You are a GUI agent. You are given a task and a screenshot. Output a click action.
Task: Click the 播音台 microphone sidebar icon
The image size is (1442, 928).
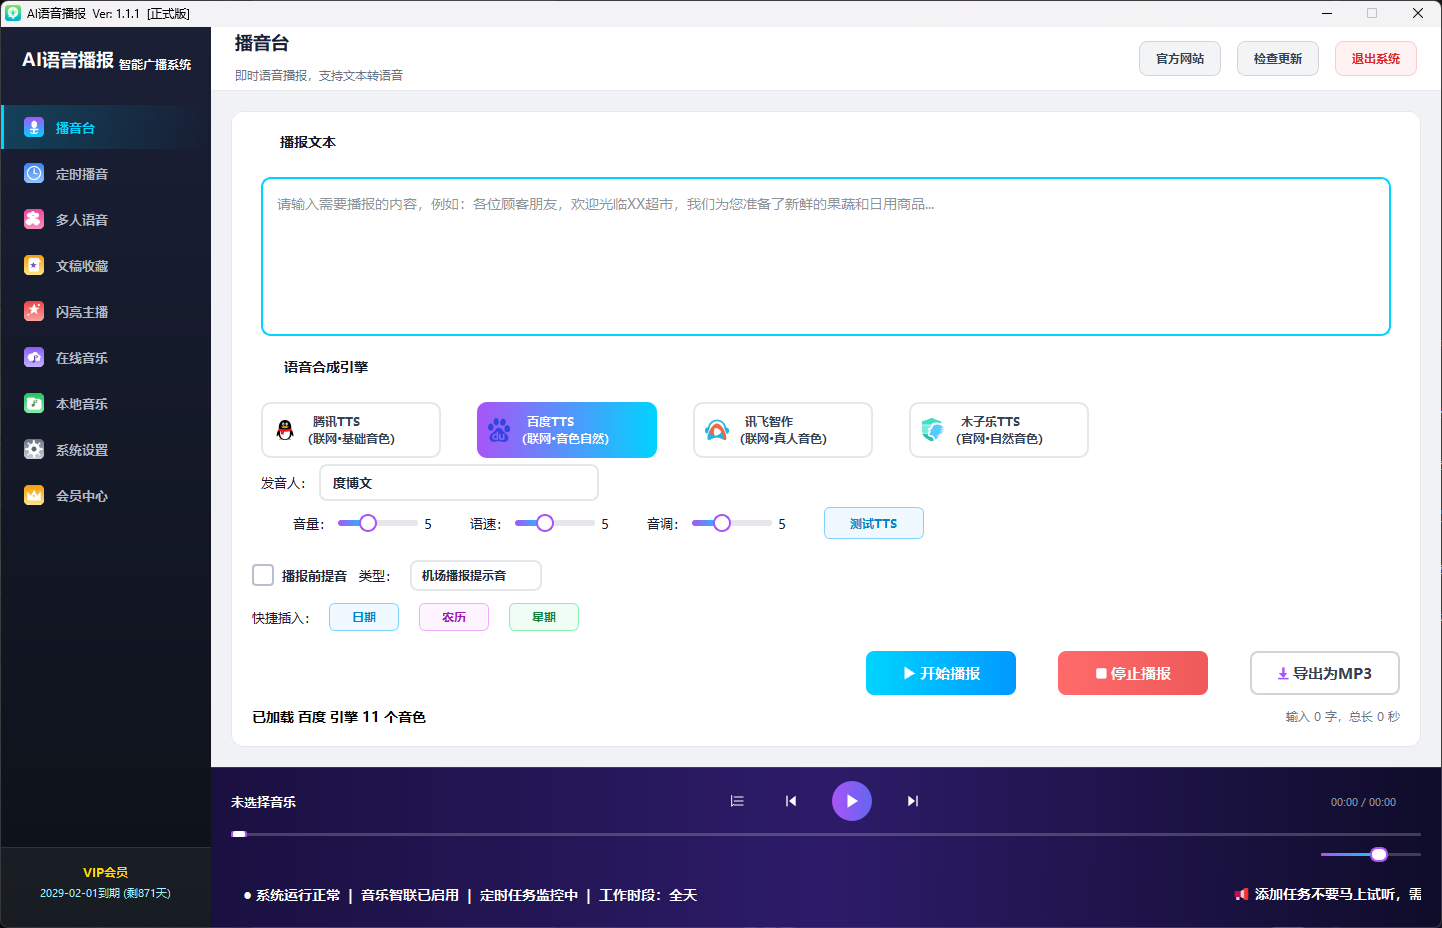point(34,128)
